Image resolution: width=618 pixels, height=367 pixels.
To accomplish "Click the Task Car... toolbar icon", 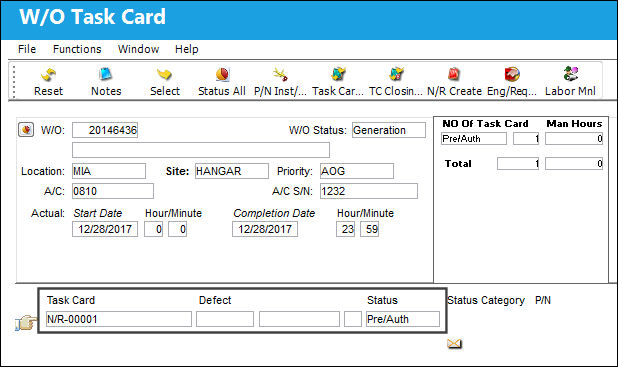I will tap(338, 81).
